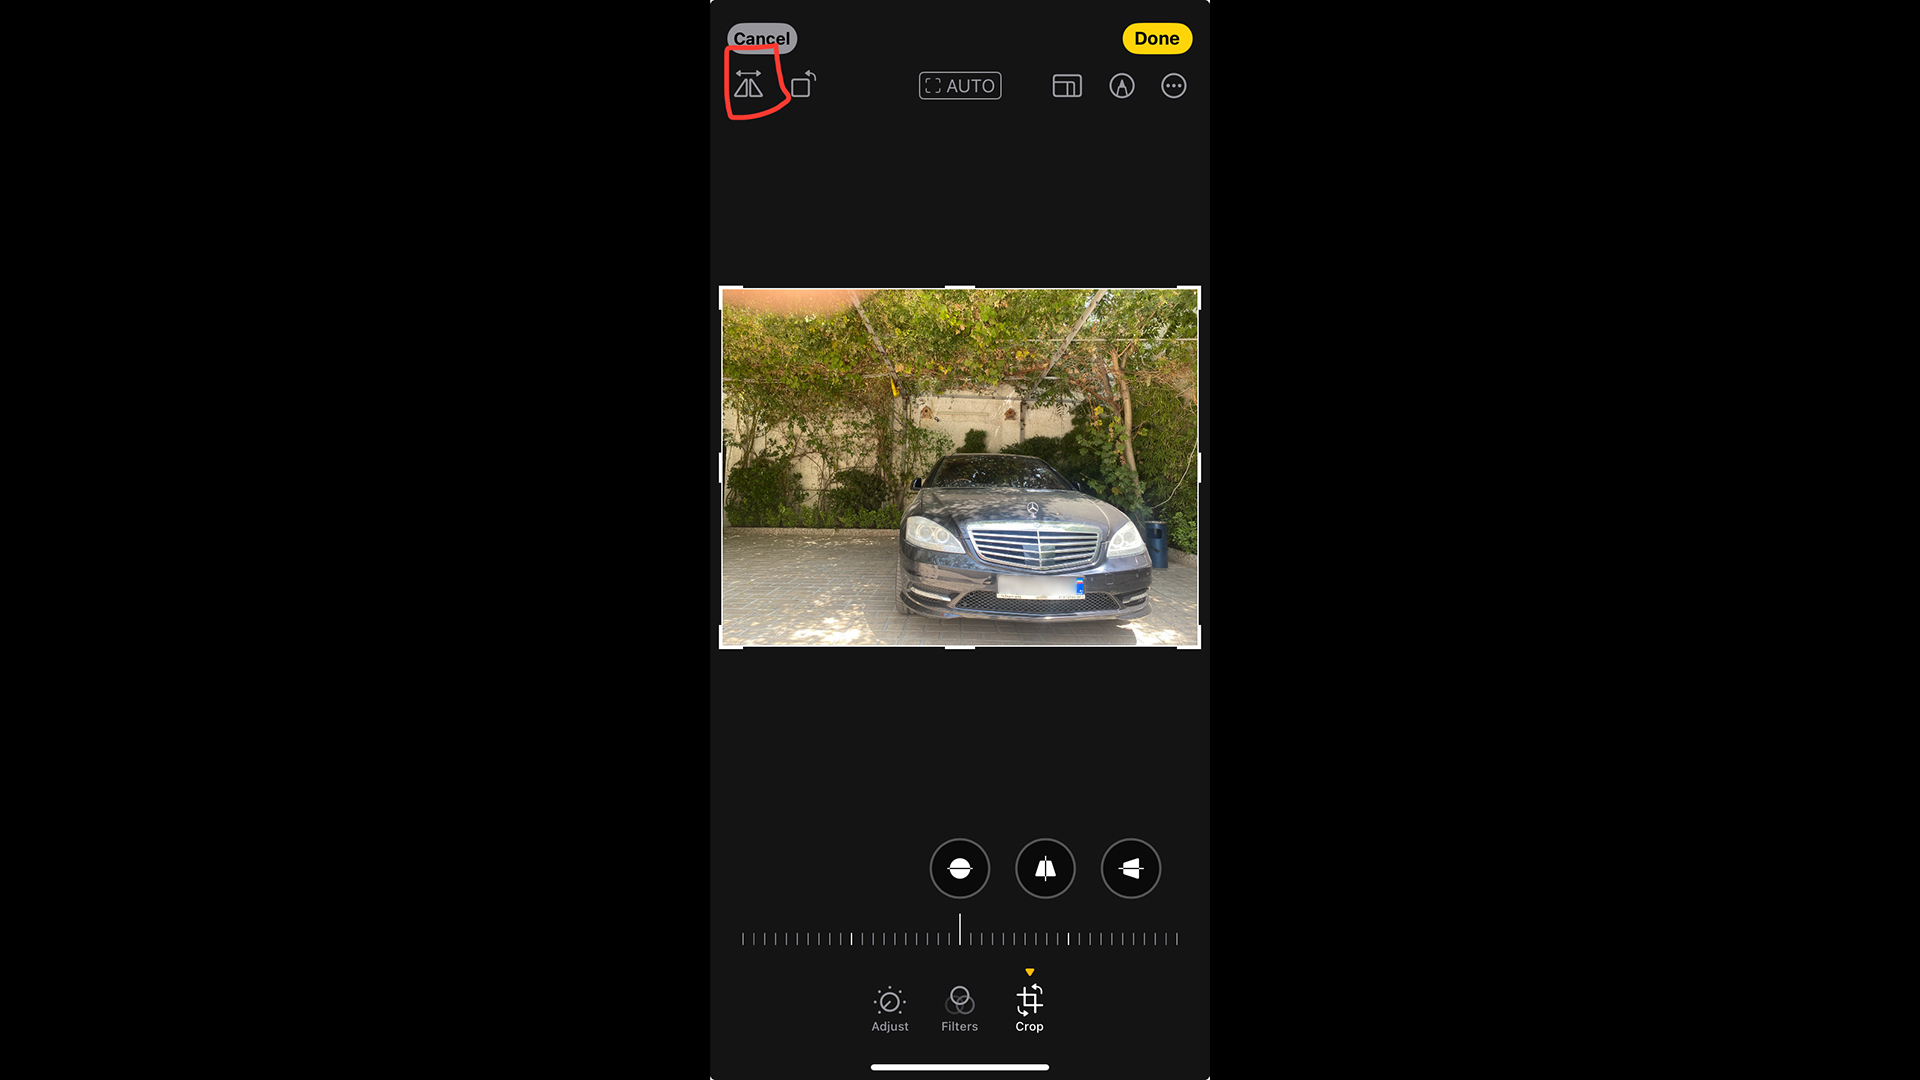Switch to the Adjust tab

pyautogui.click(x=890, y=1007)
